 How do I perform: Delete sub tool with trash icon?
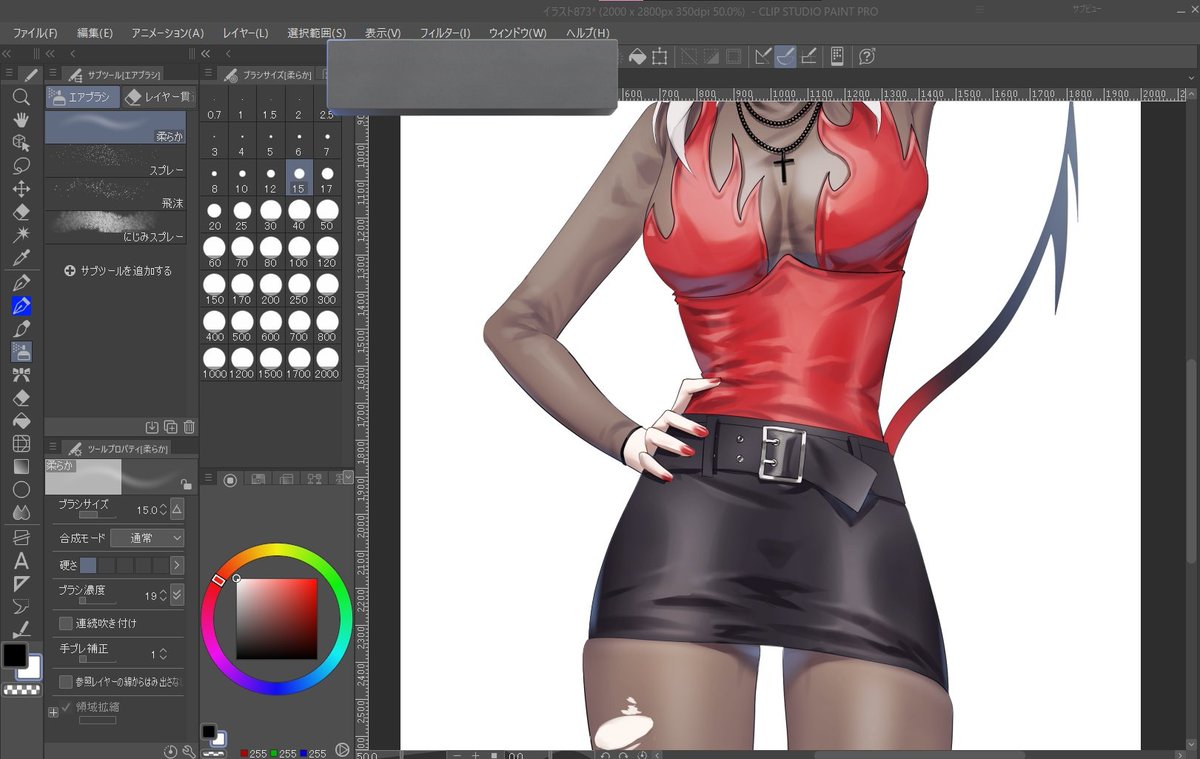point(189,427)
